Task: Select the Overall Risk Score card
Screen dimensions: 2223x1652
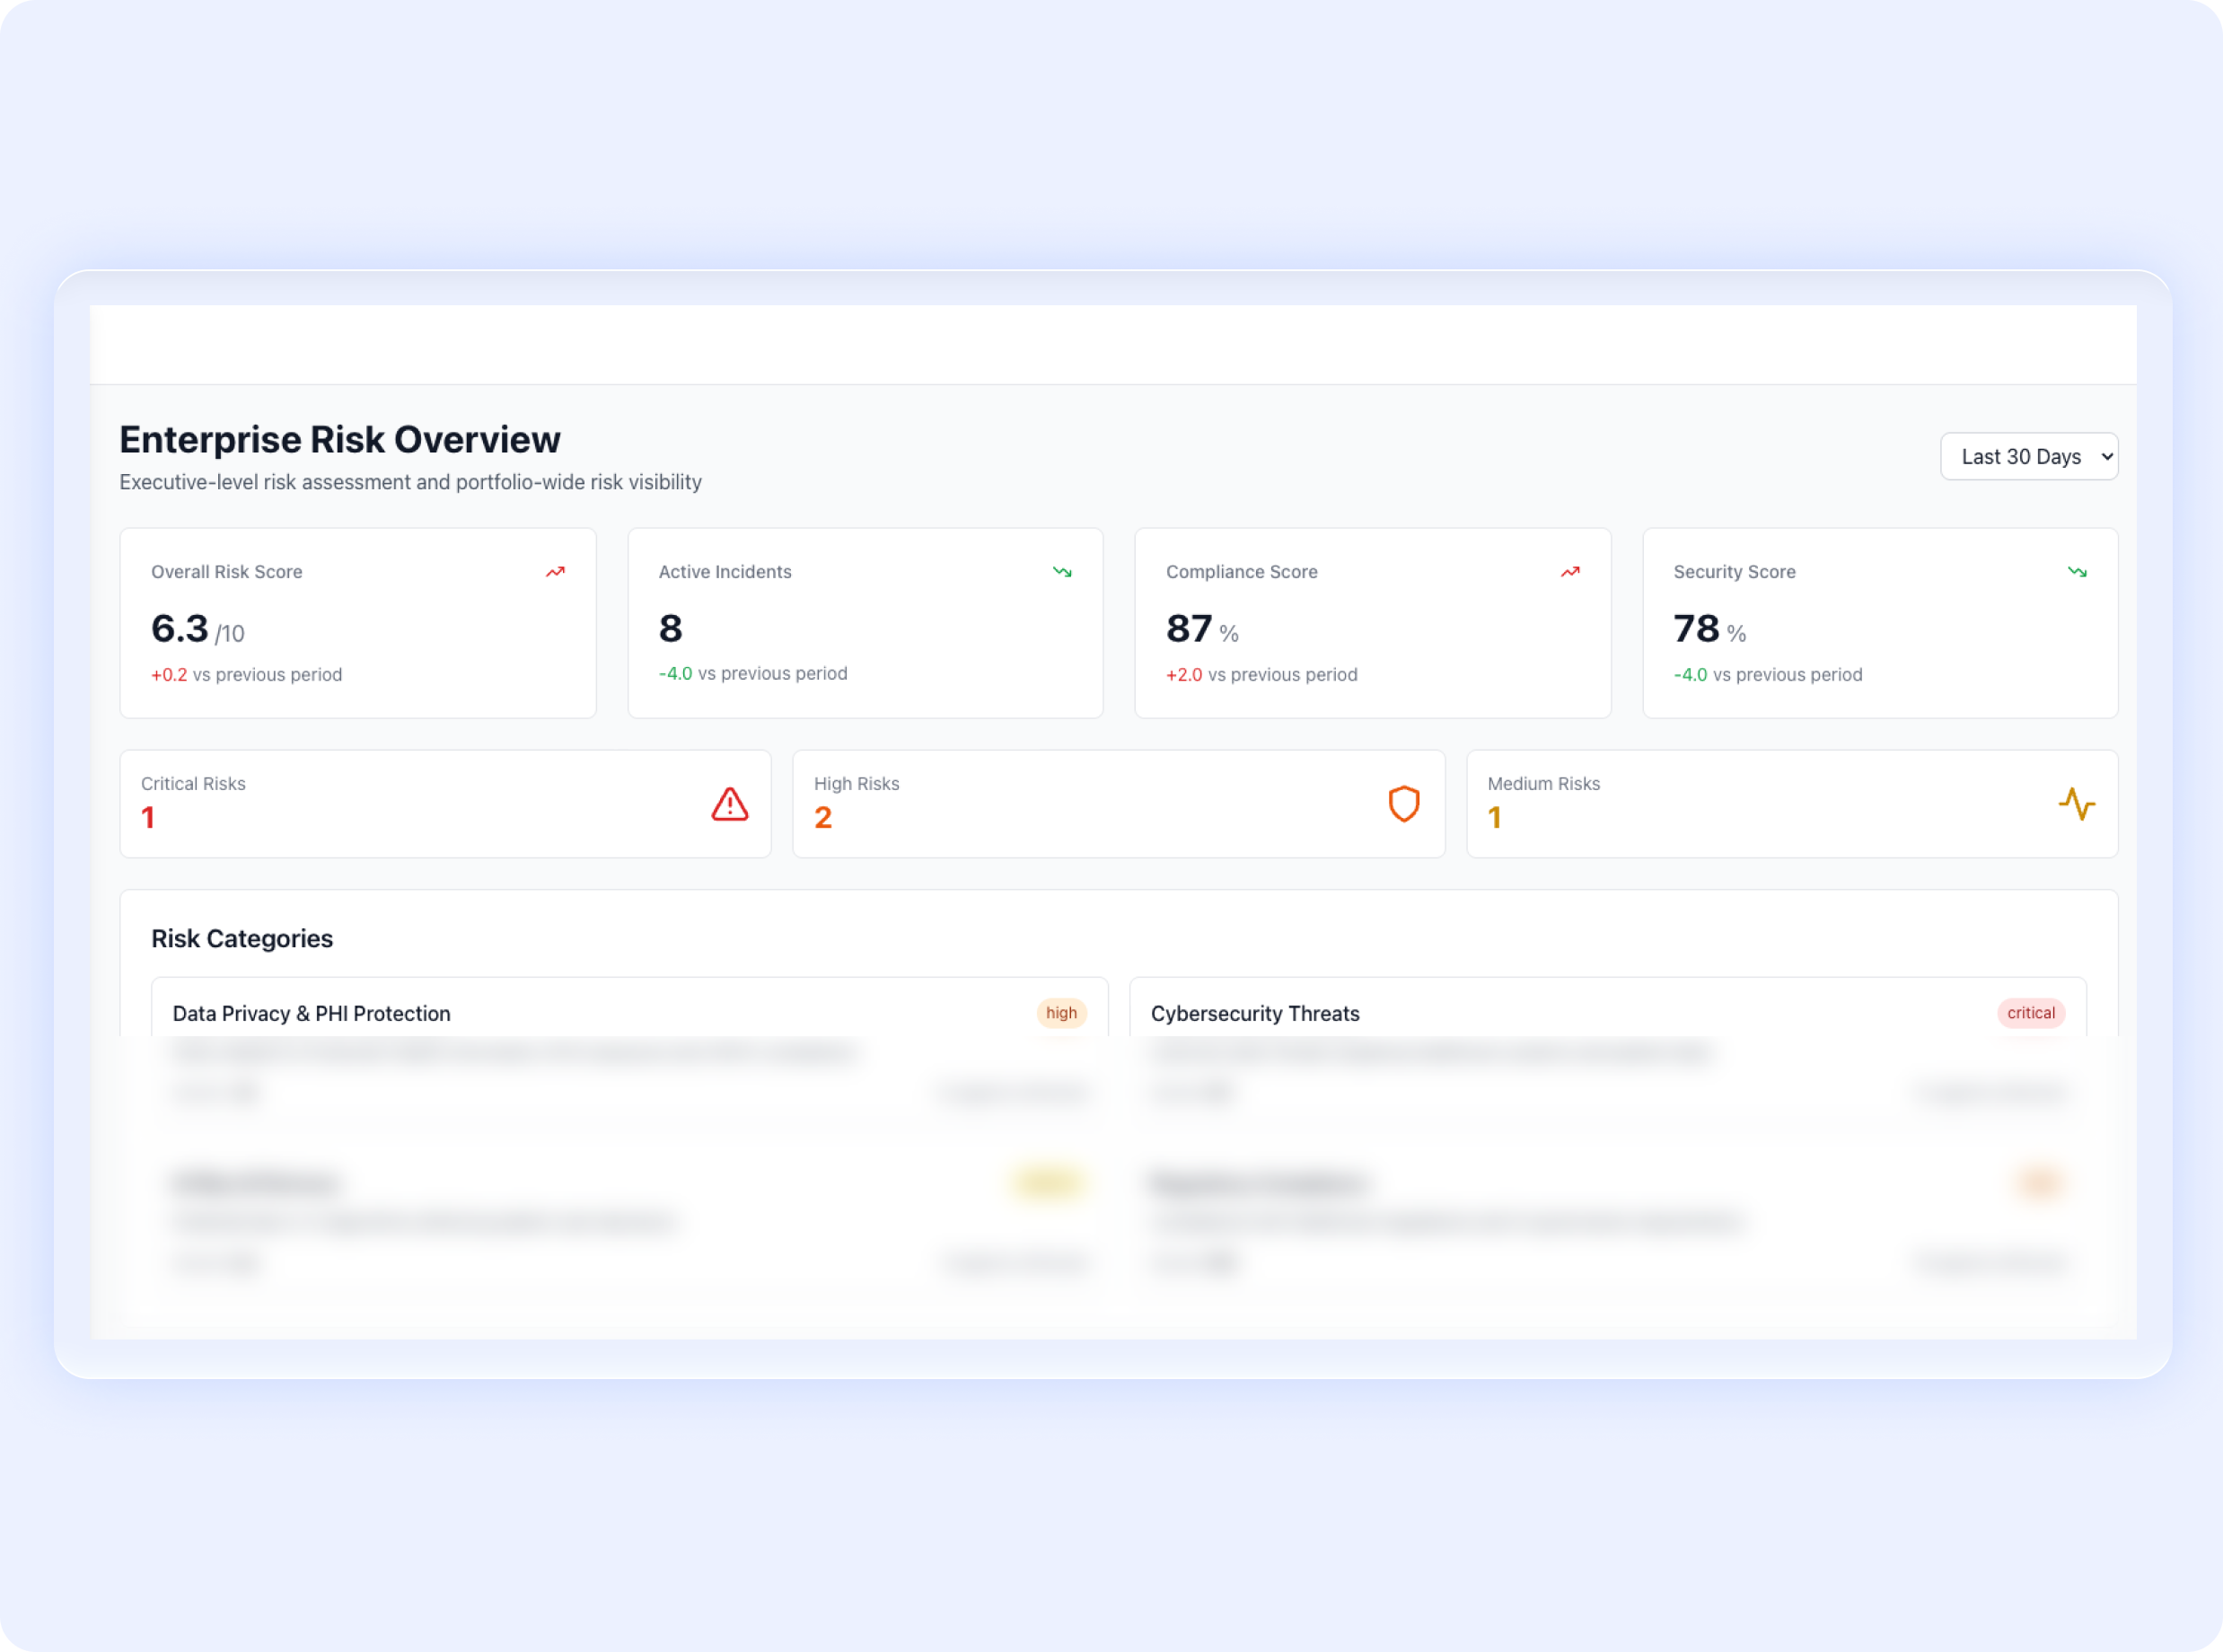Action: click(357, 623)
